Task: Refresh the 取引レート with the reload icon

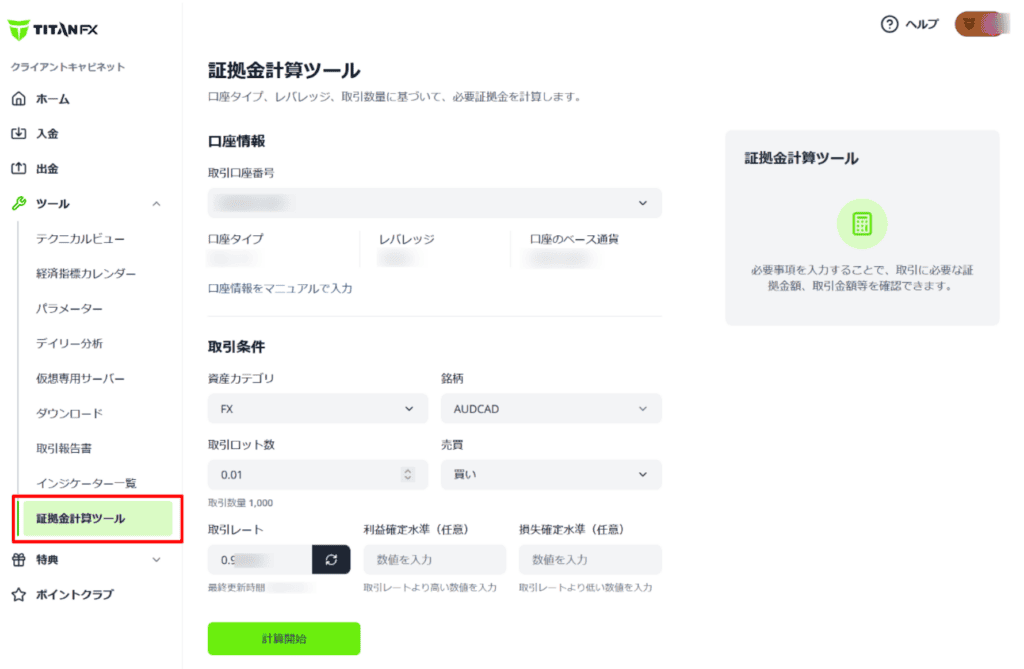Action: tap(331, 560)
